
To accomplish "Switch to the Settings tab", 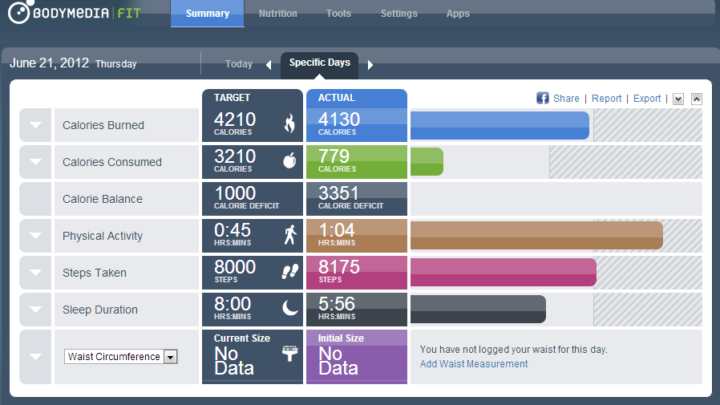I will click(x=399, y=13).
